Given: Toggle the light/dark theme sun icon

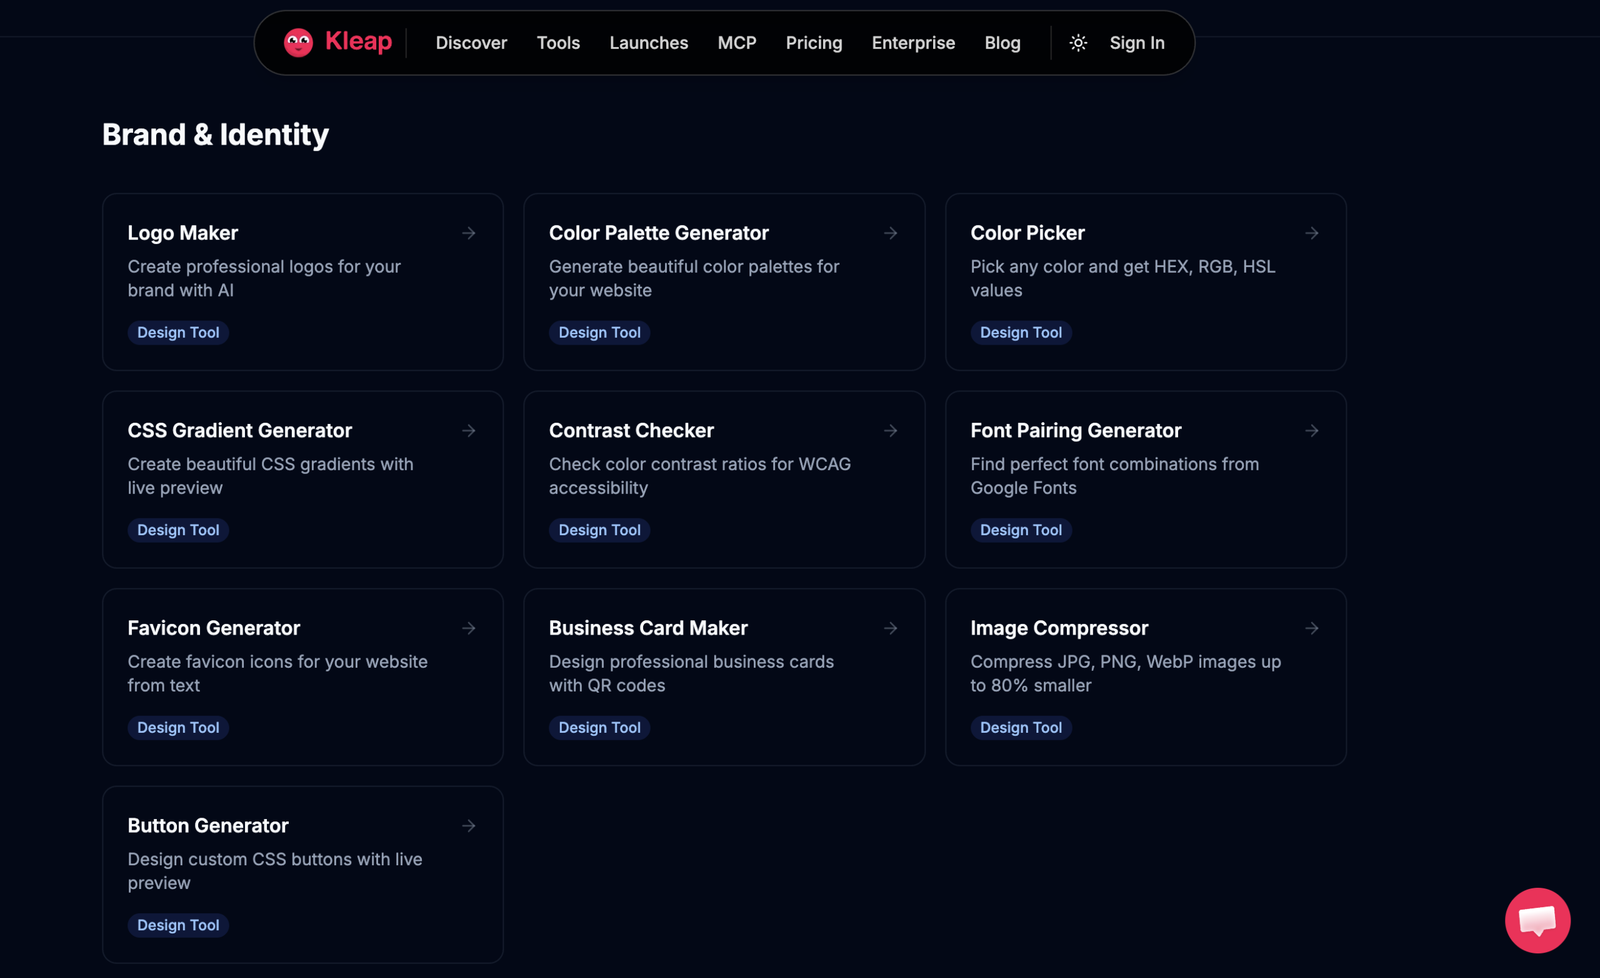Looking at the screenshot, I should point(1078,43).
